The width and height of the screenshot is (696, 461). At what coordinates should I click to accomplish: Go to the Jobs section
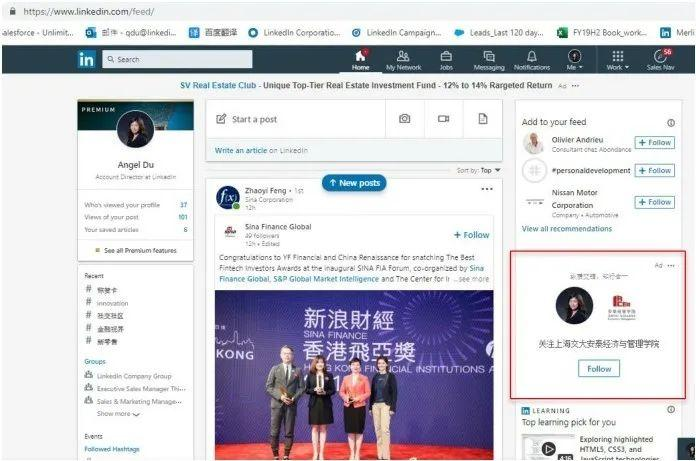(x=446, y=60)
